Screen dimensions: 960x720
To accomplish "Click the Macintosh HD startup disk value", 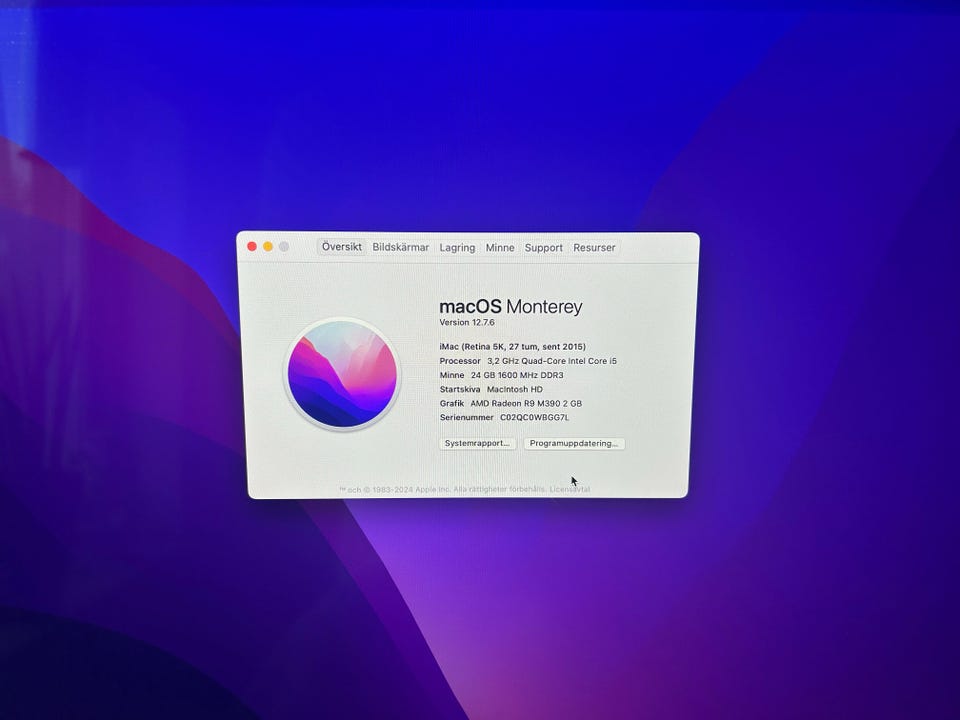I will click(514, 389).
